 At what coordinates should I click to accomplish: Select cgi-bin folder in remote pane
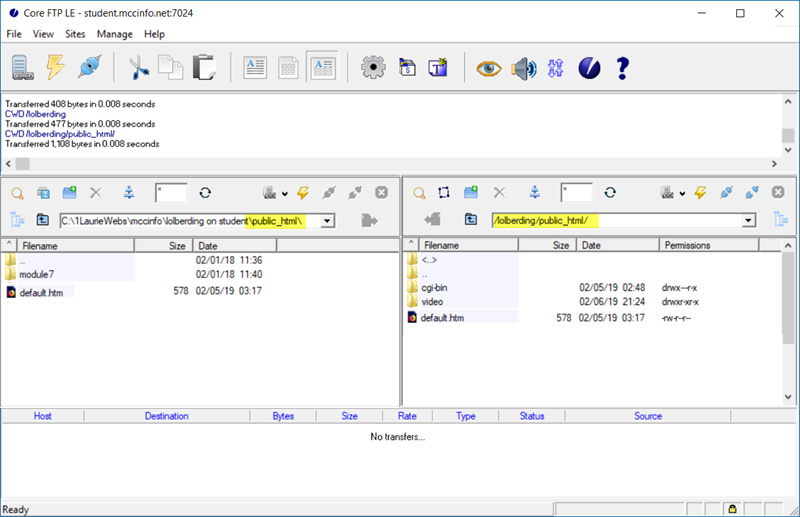[434, 287]
